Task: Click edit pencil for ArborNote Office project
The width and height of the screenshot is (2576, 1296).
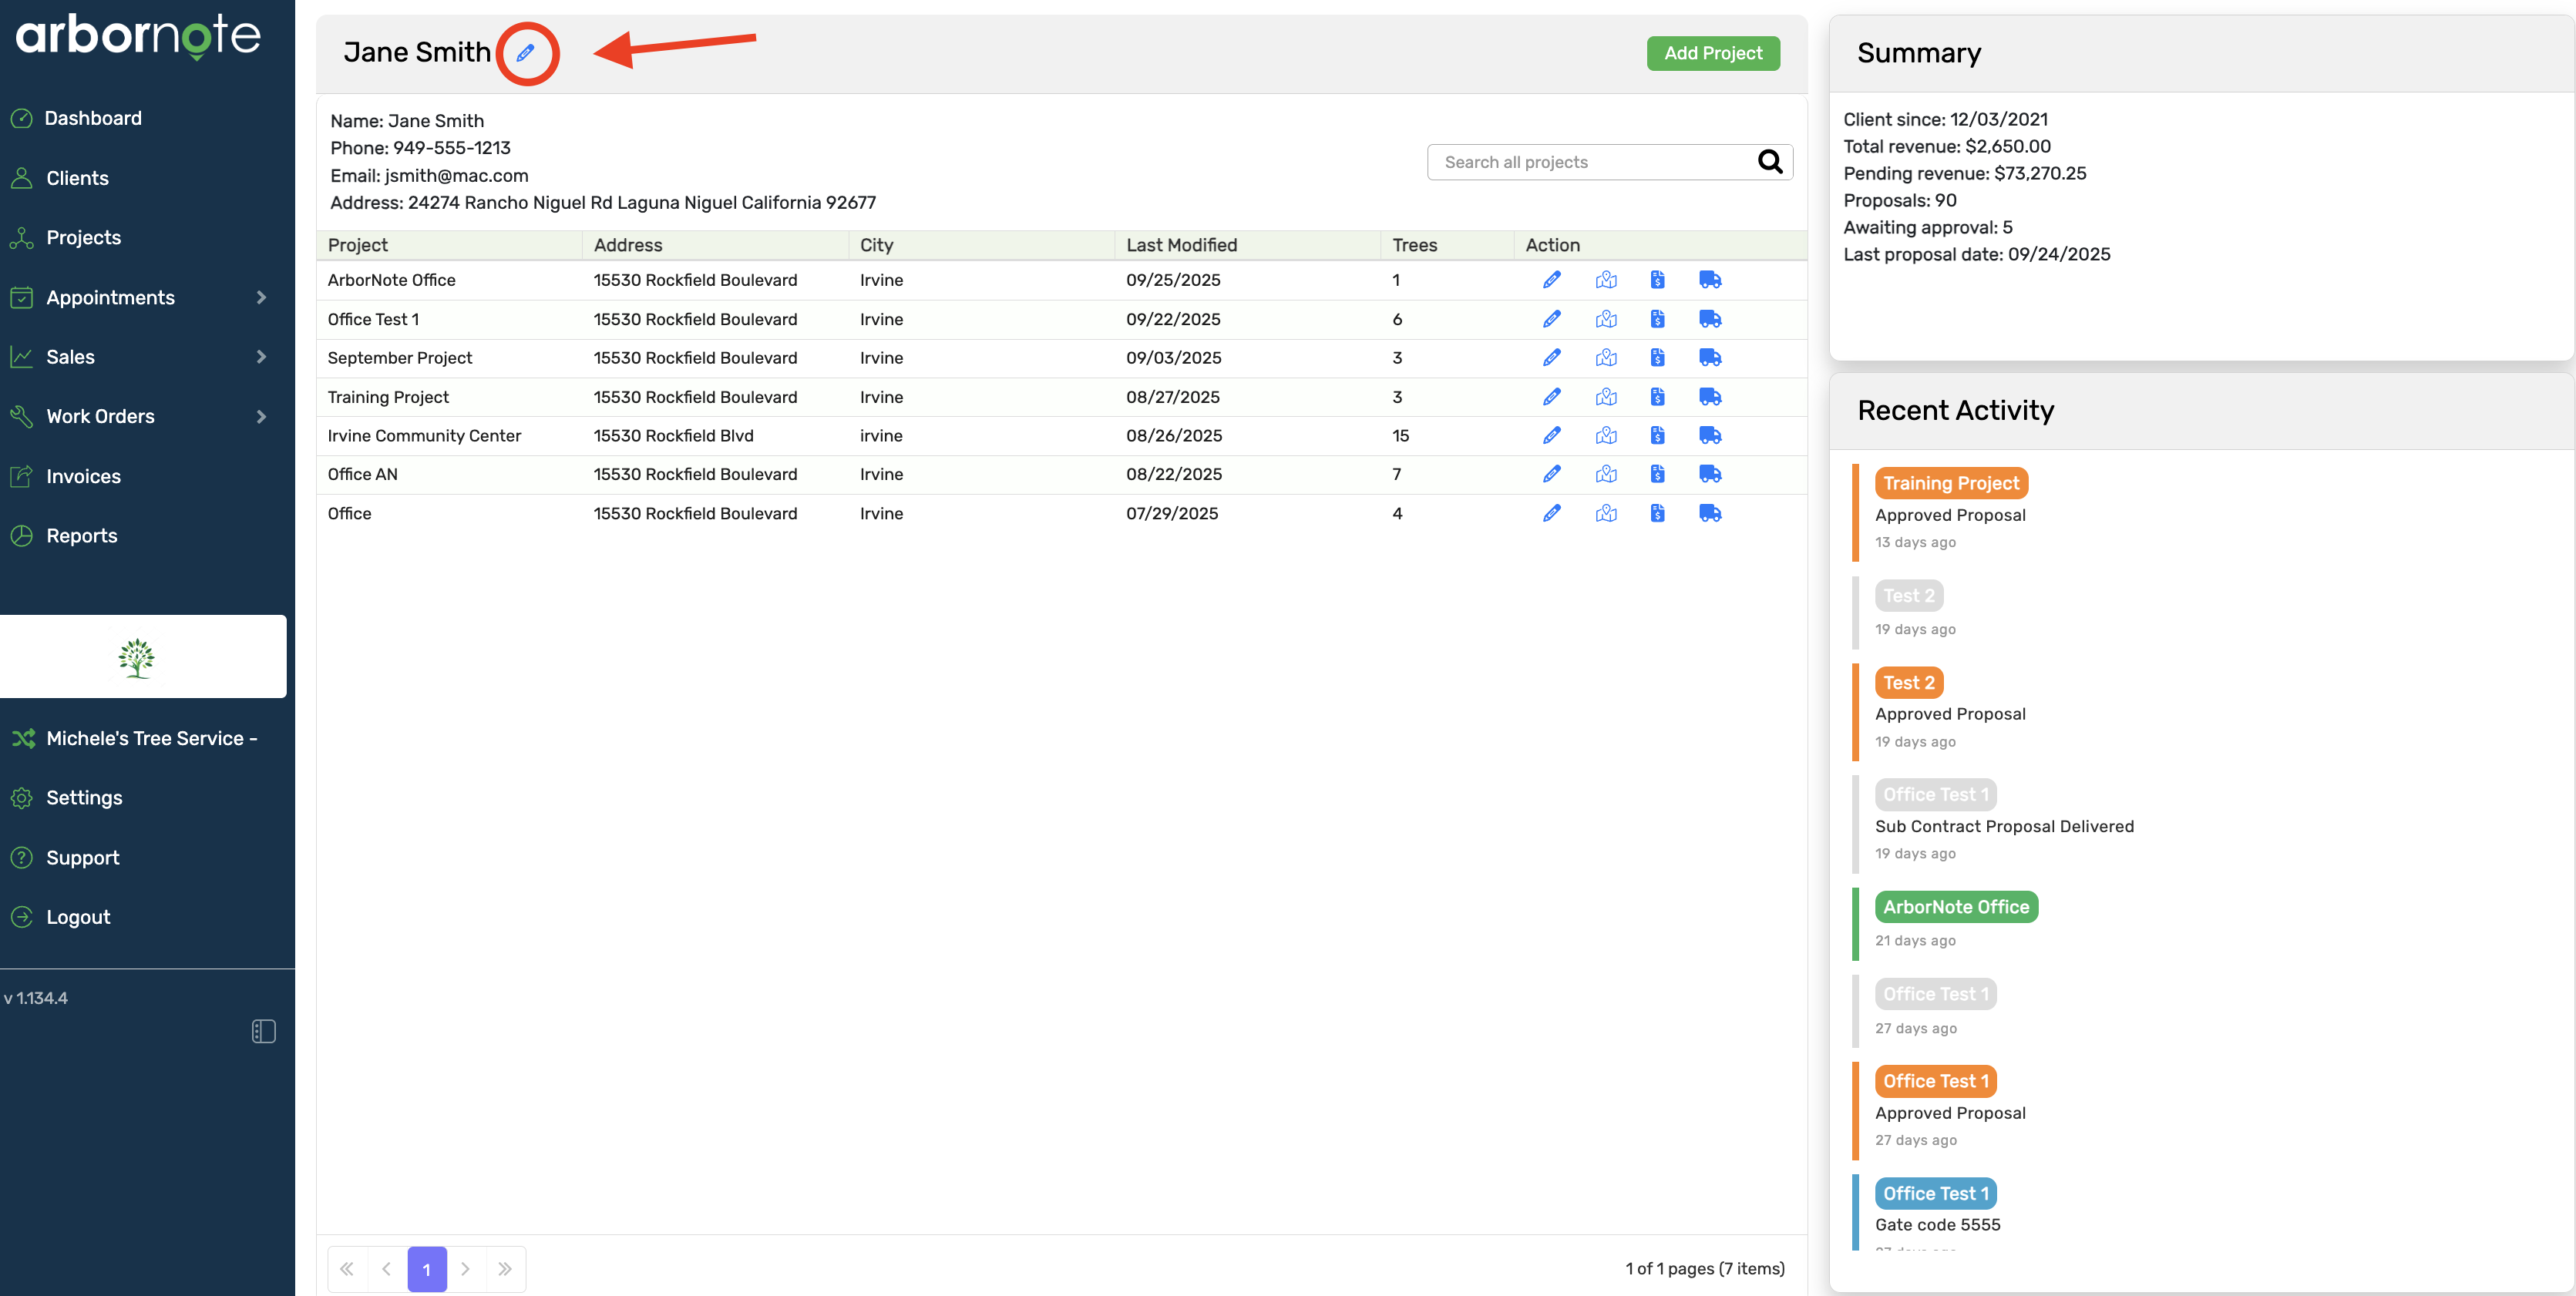Action: click(x=1551, y=280)
